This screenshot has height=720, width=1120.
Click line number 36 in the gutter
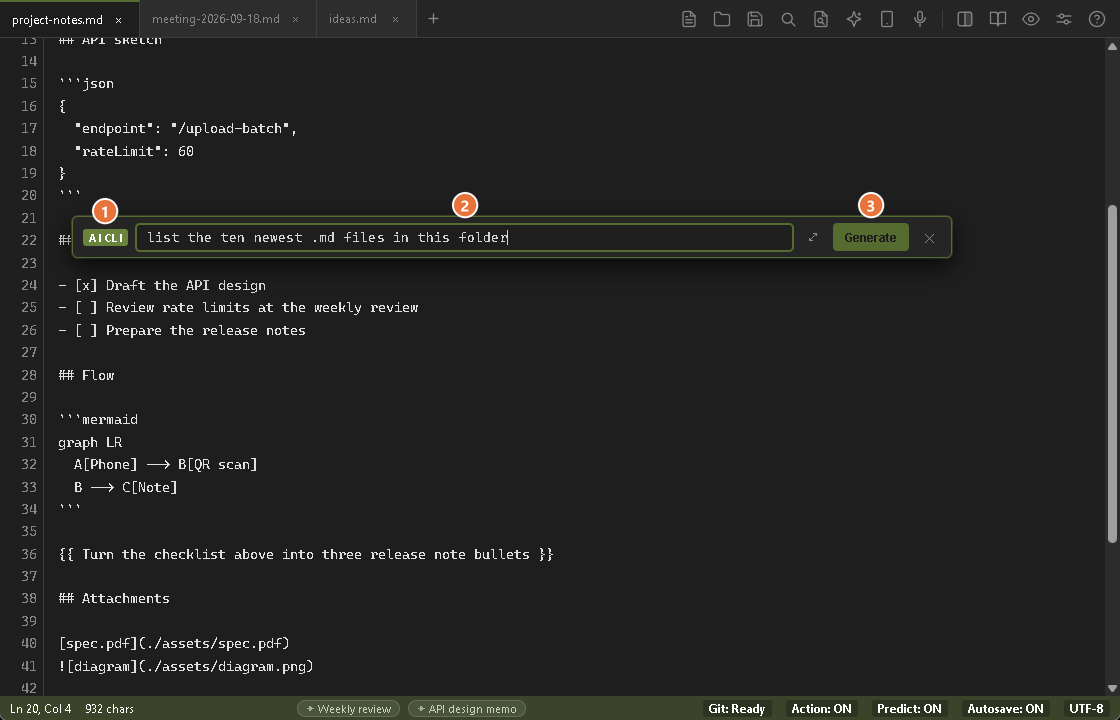click(29, 554)
